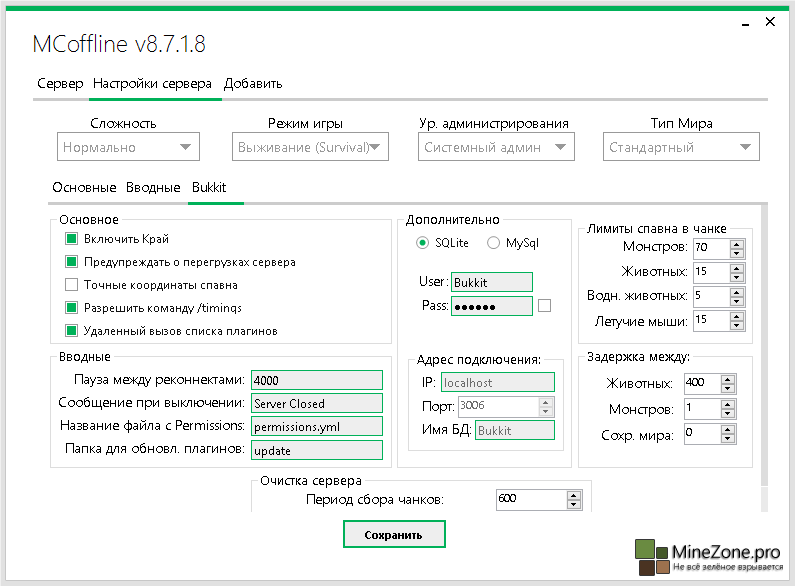795x586 pixels.
Task: Click the Сообщение при выключении text field
Action: [x=317, y=403]
